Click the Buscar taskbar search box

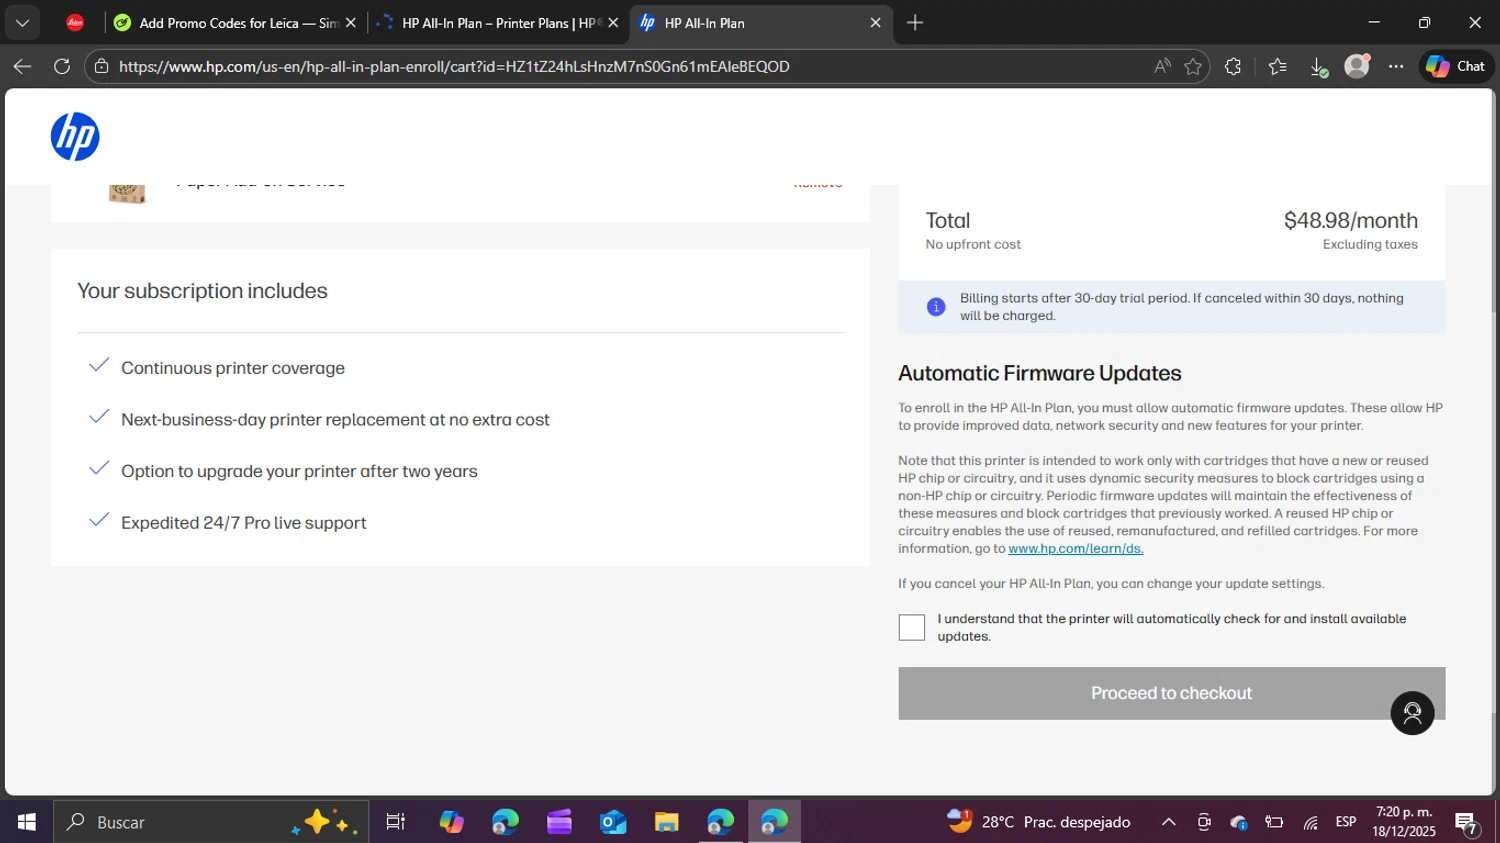coord(211,822)
